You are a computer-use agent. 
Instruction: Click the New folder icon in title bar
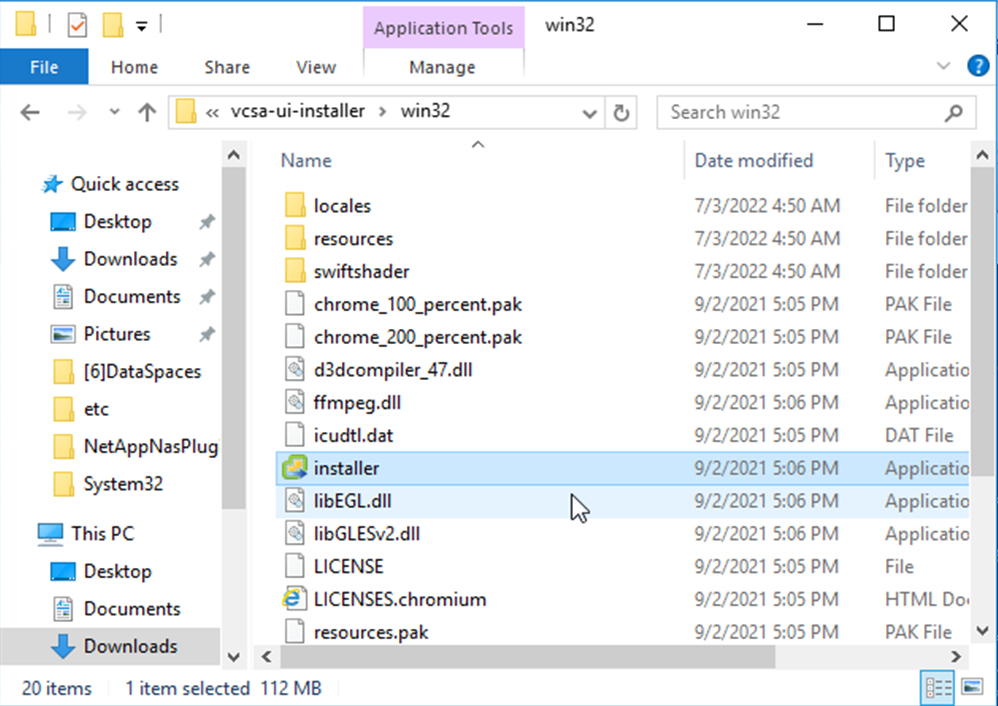click(113, 25)
